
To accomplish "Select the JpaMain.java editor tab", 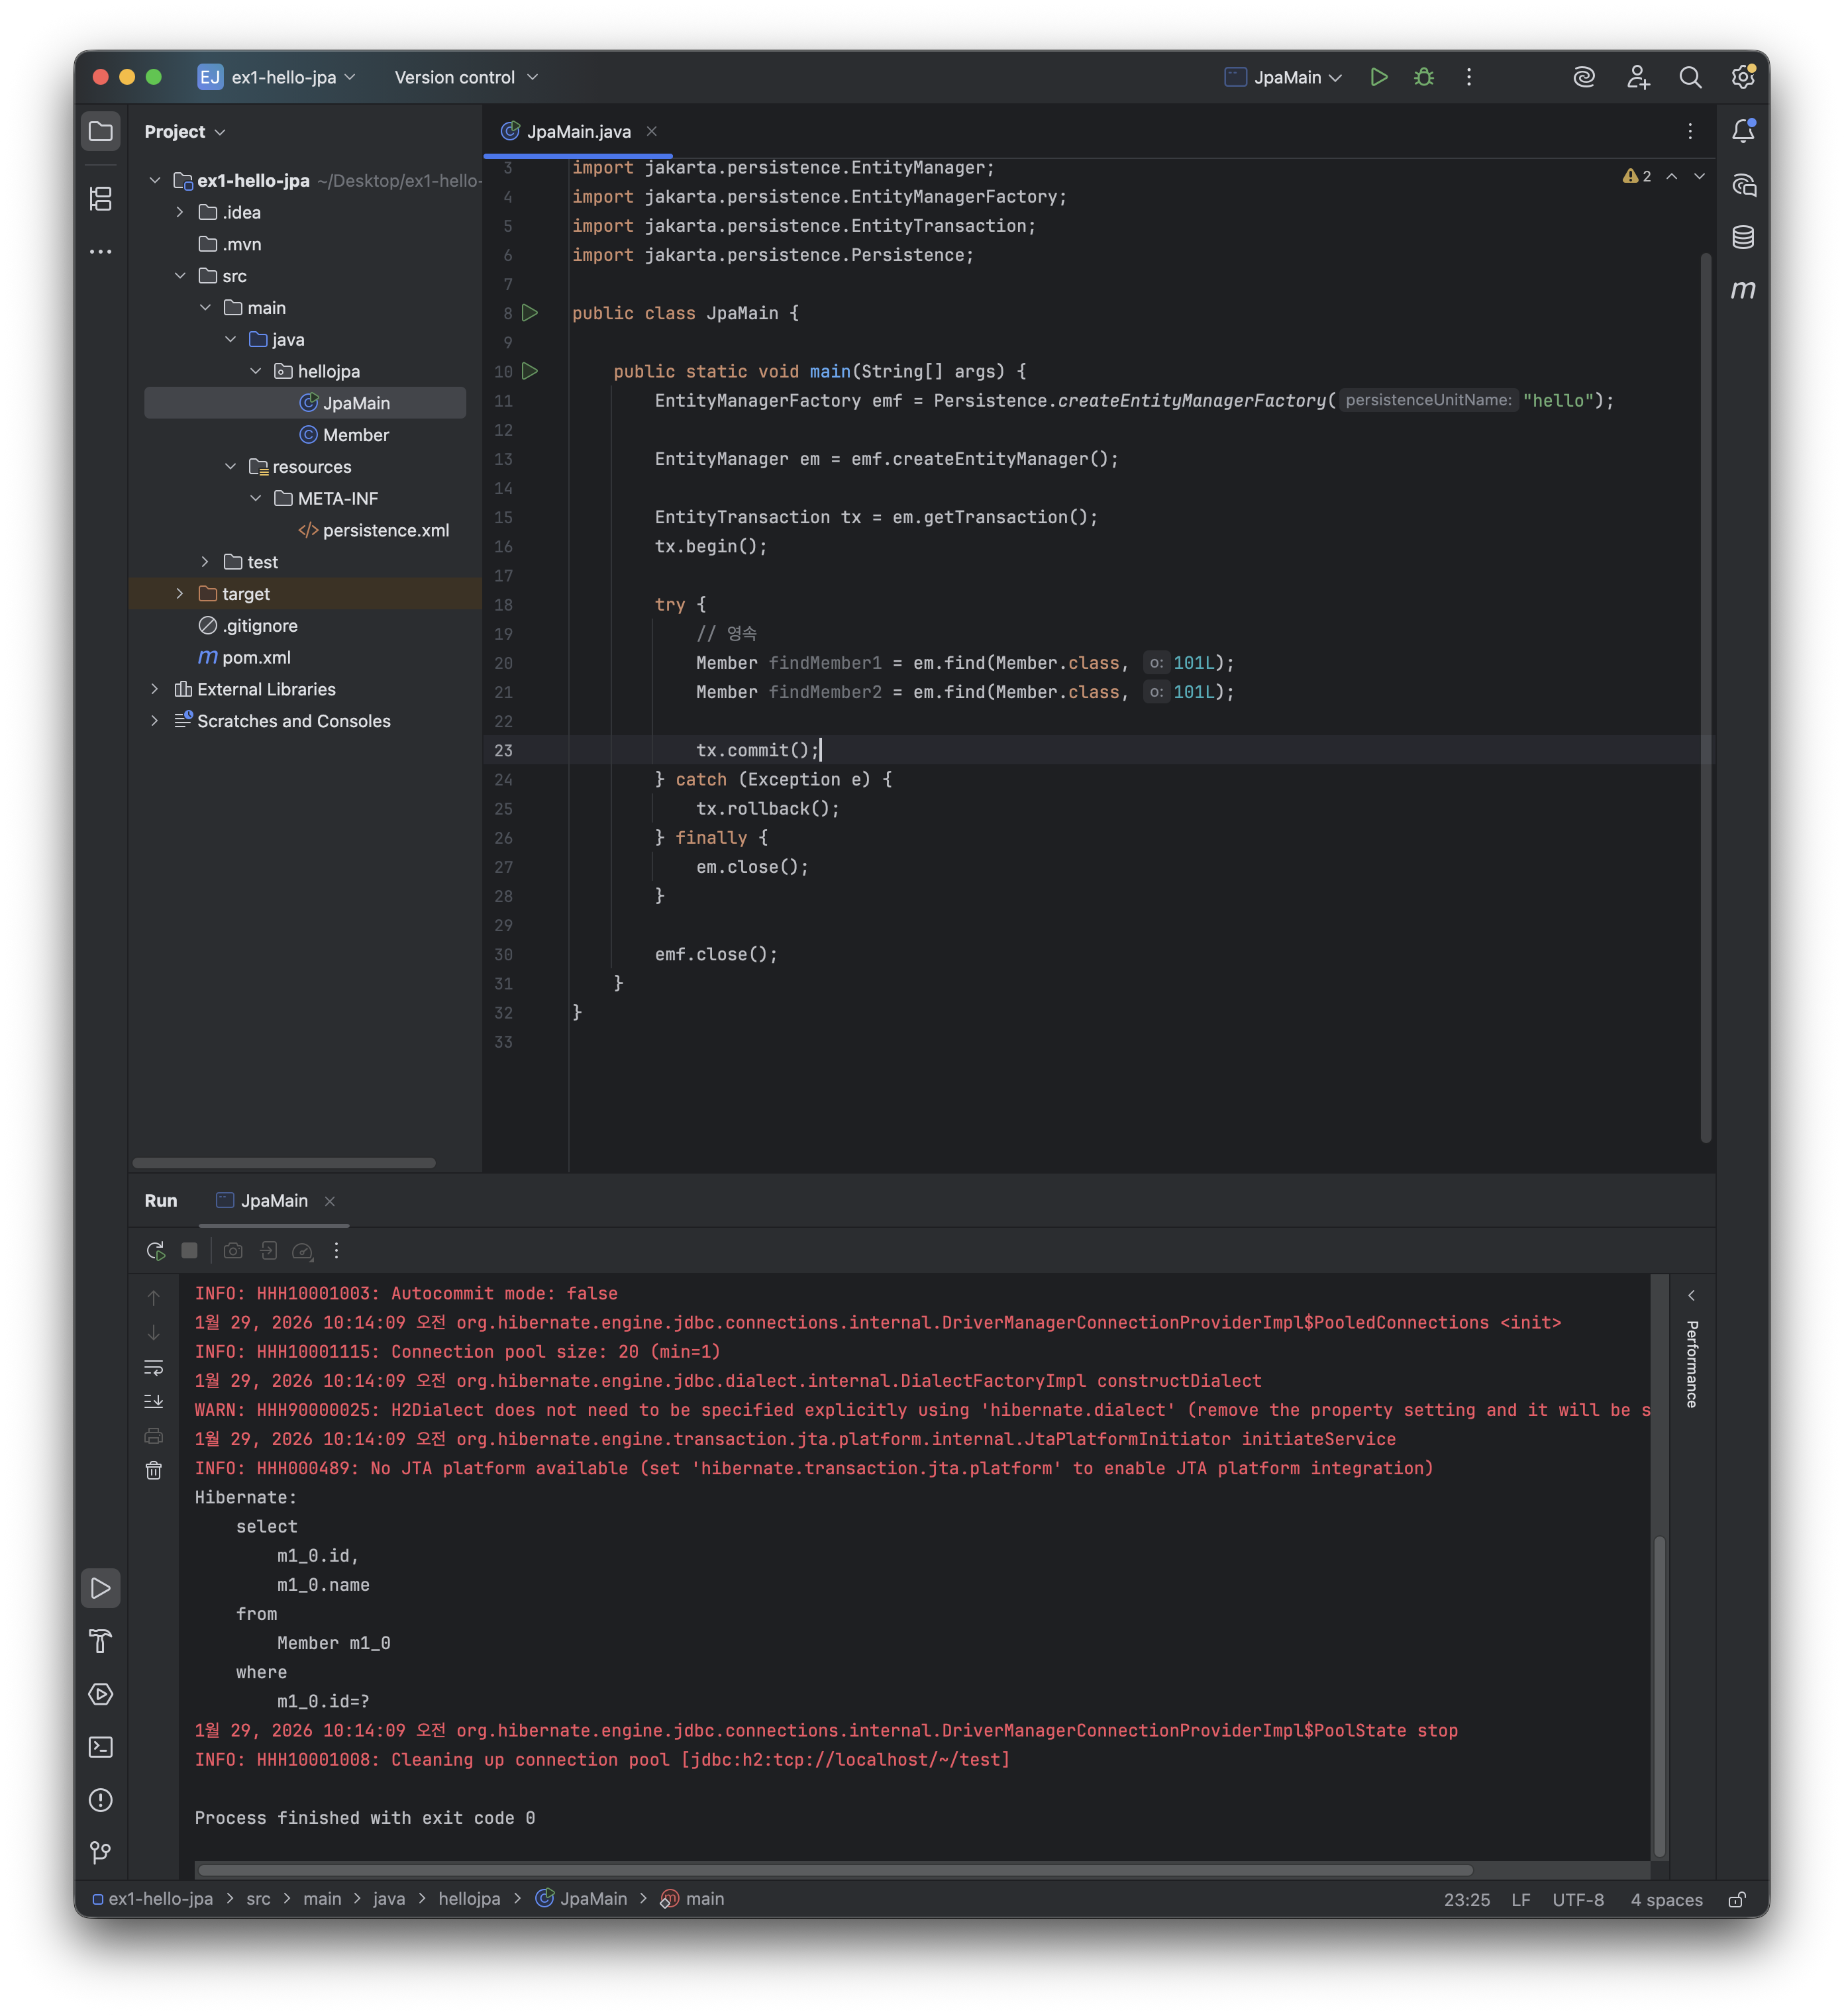I will point(578,131).
